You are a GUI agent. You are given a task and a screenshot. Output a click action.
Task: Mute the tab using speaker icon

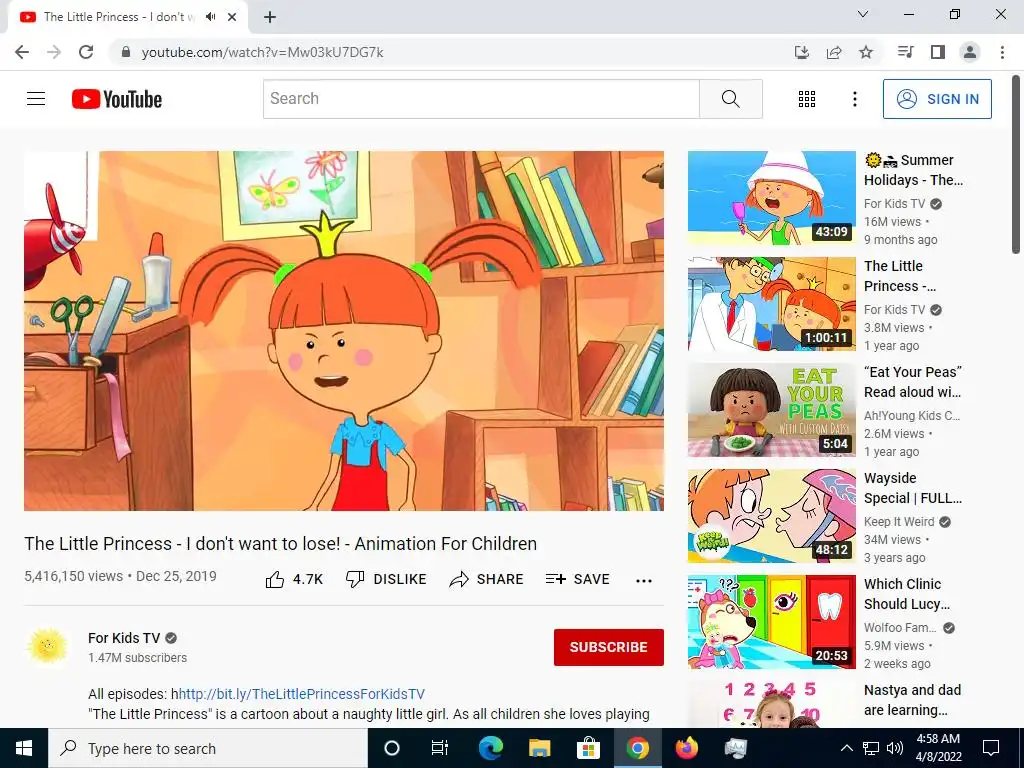210,17
